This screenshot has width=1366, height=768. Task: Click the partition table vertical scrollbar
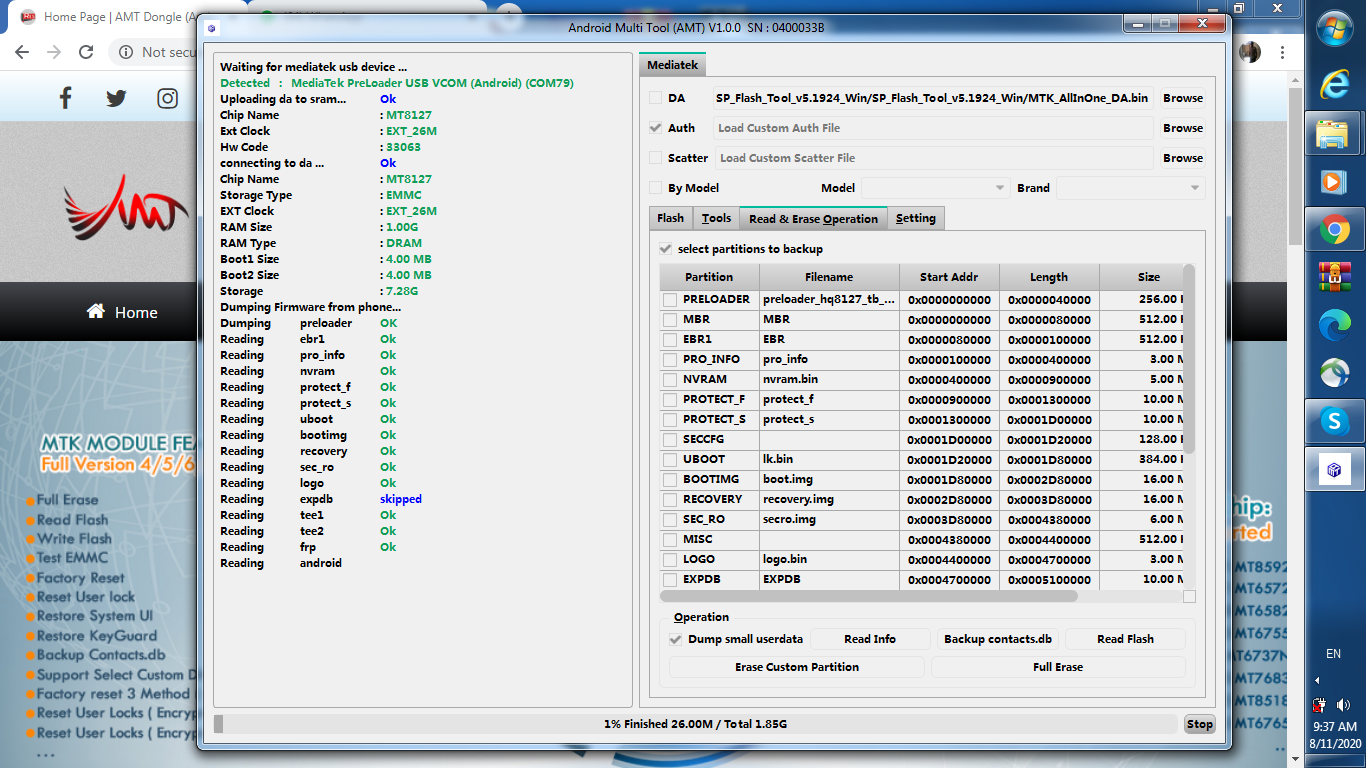pos(1189,358)
